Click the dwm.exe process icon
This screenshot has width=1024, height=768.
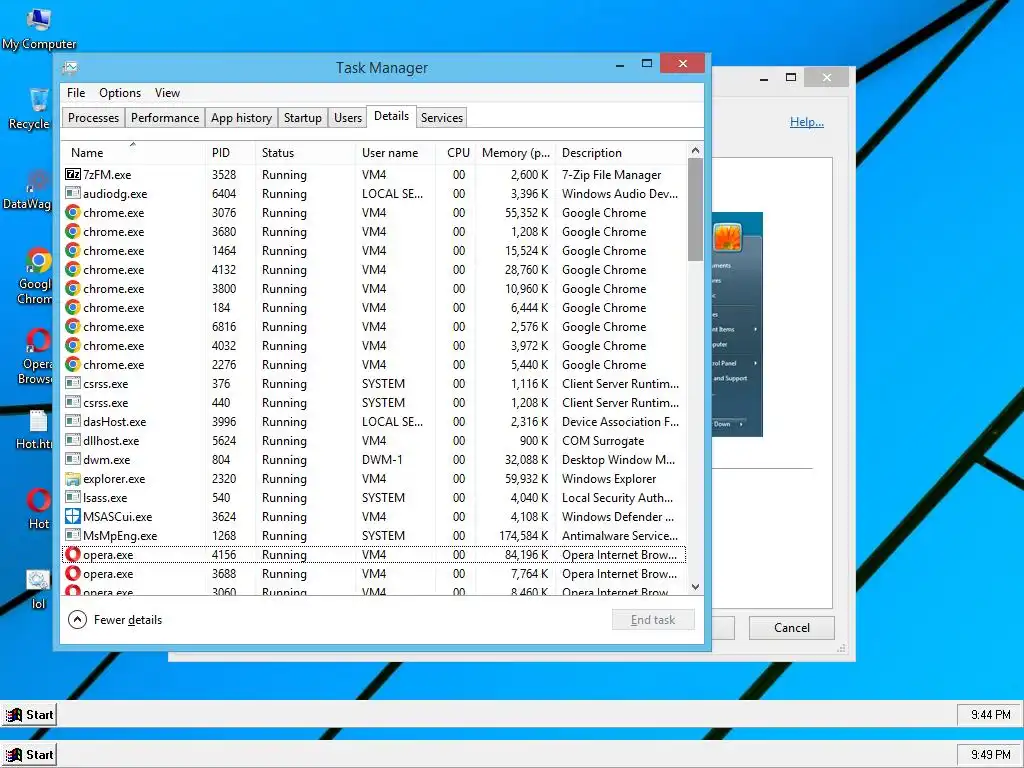pyautogui.click(x=72, y=460)
